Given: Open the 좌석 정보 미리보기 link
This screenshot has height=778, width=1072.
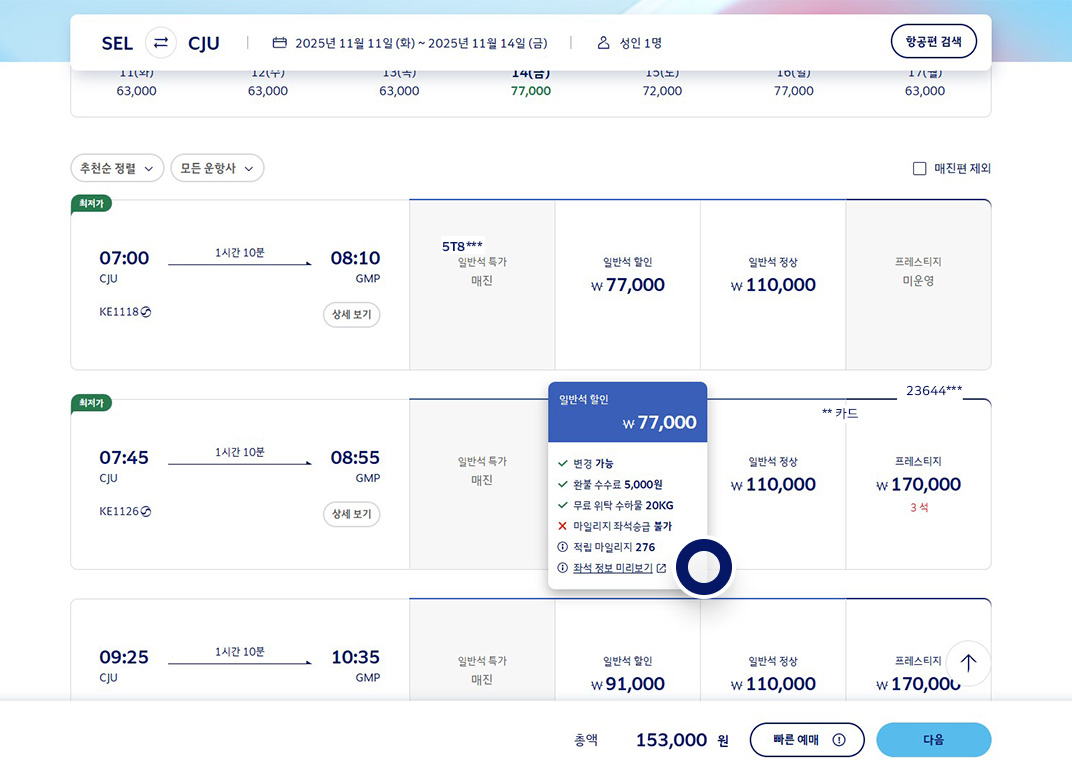Looking at the screenshot, I should (x=612, y=568).
